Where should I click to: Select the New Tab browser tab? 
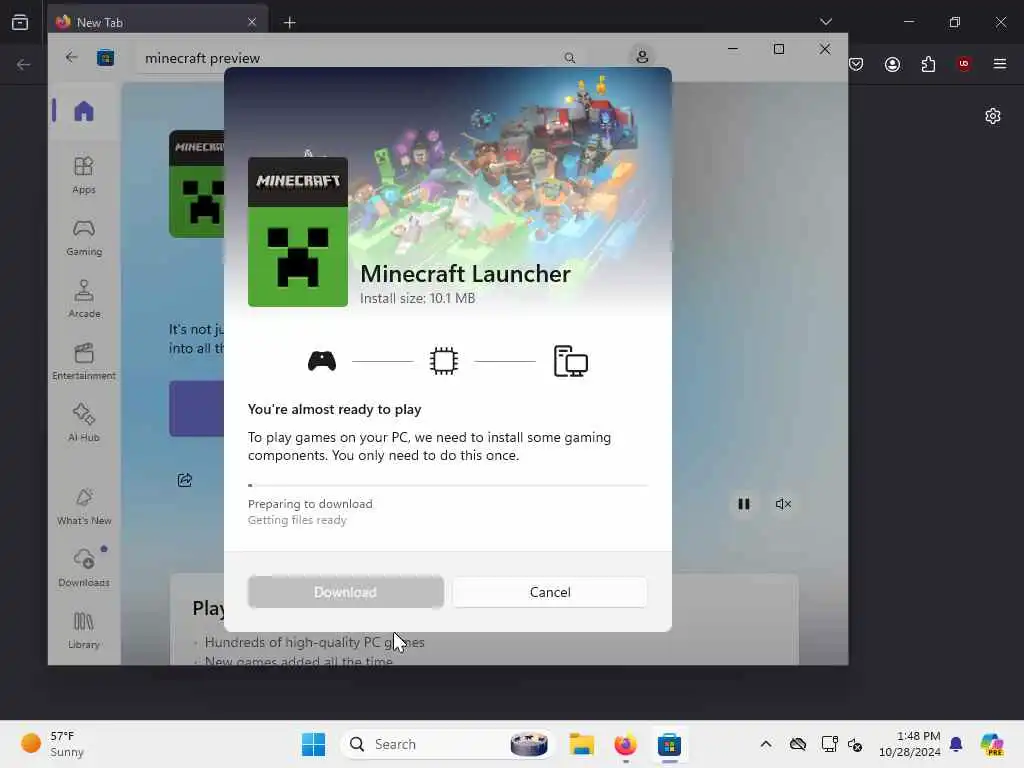[158, 22]
